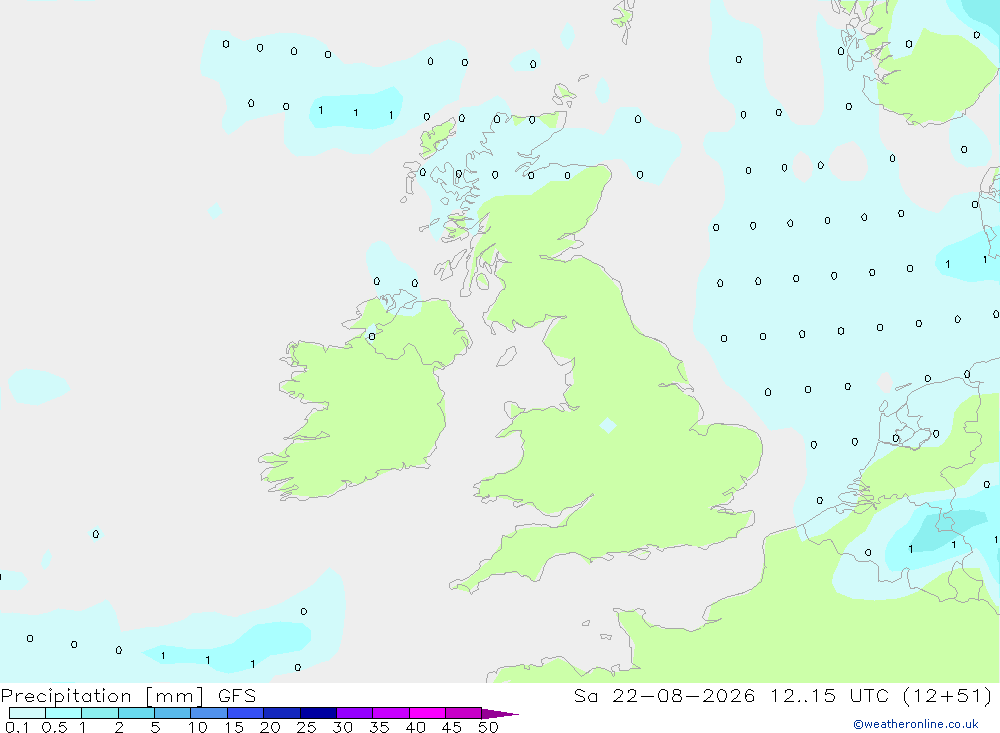Pick the 40–45 mm magenta legend swatch
This screenshot has width=1000, height=733.
427,713
